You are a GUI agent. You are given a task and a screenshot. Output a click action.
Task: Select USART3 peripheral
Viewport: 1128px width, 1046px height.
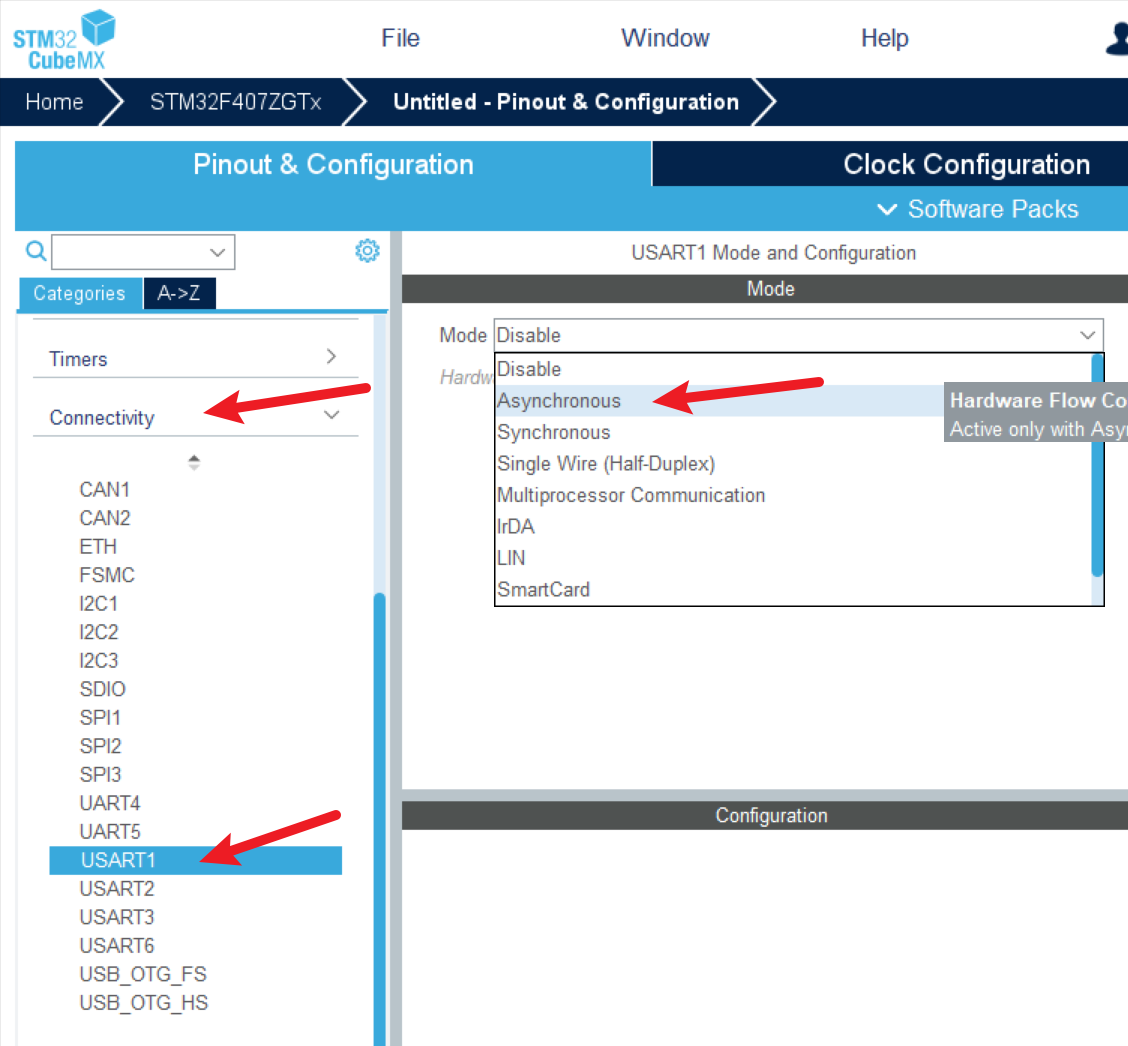(117, 917)
